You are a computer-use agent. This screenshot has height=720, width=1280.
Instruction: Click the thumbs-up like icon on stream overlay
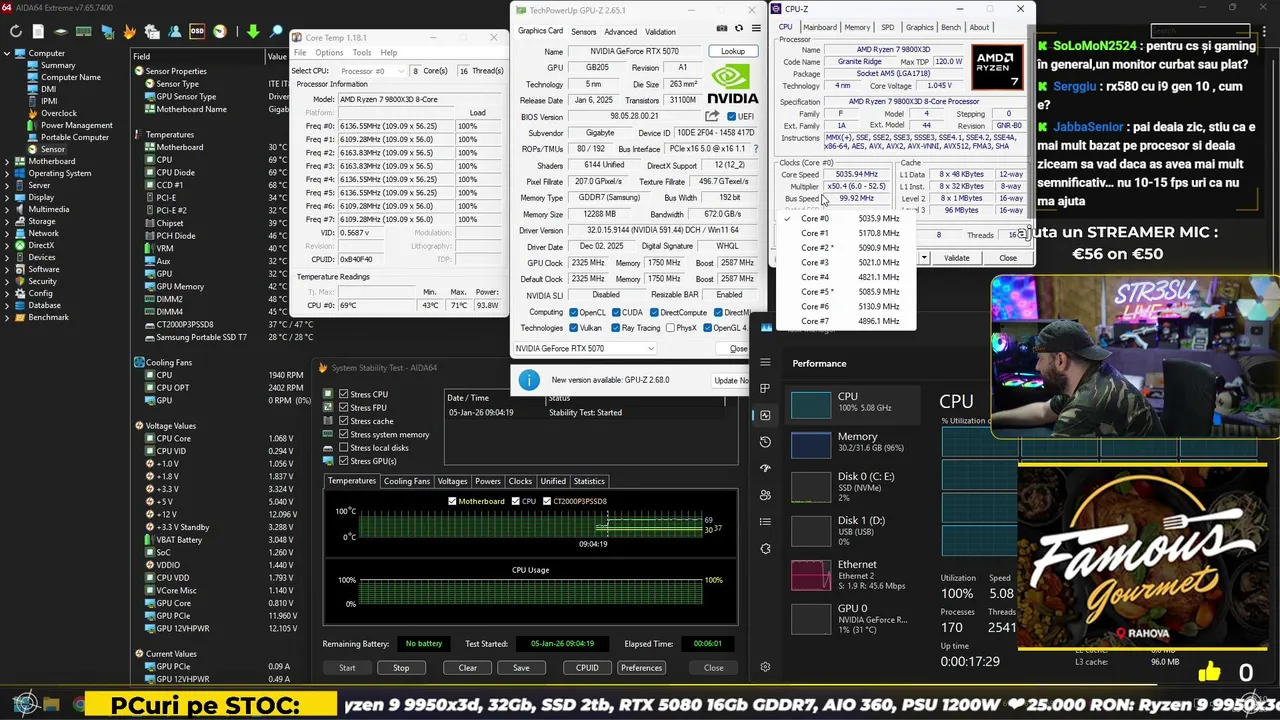tap(1209, 672)
